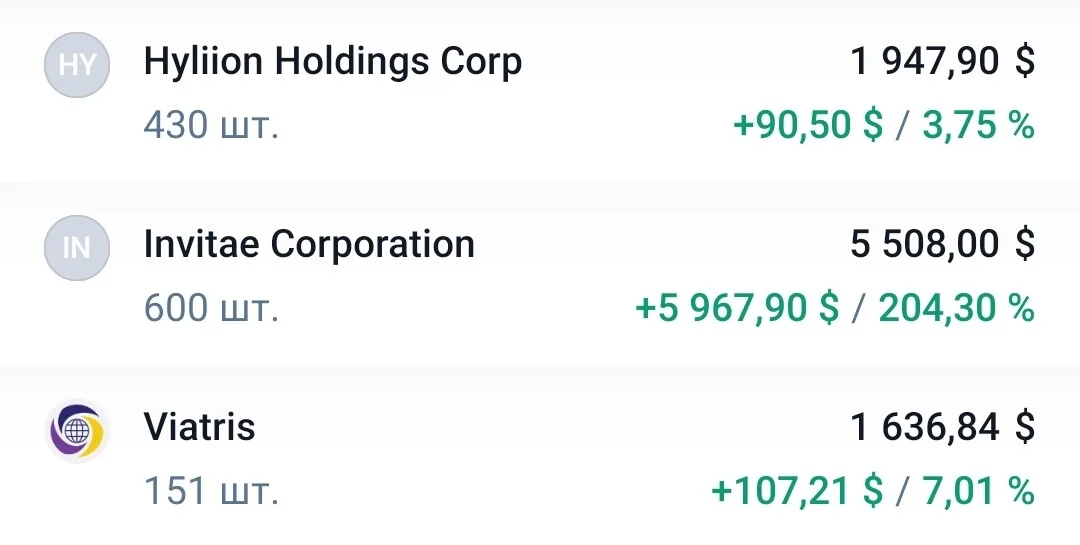This screenshot has width=1080, height=545.
Task: Tap the IN avatar icon for Invitae
Action: coord(76,247)
